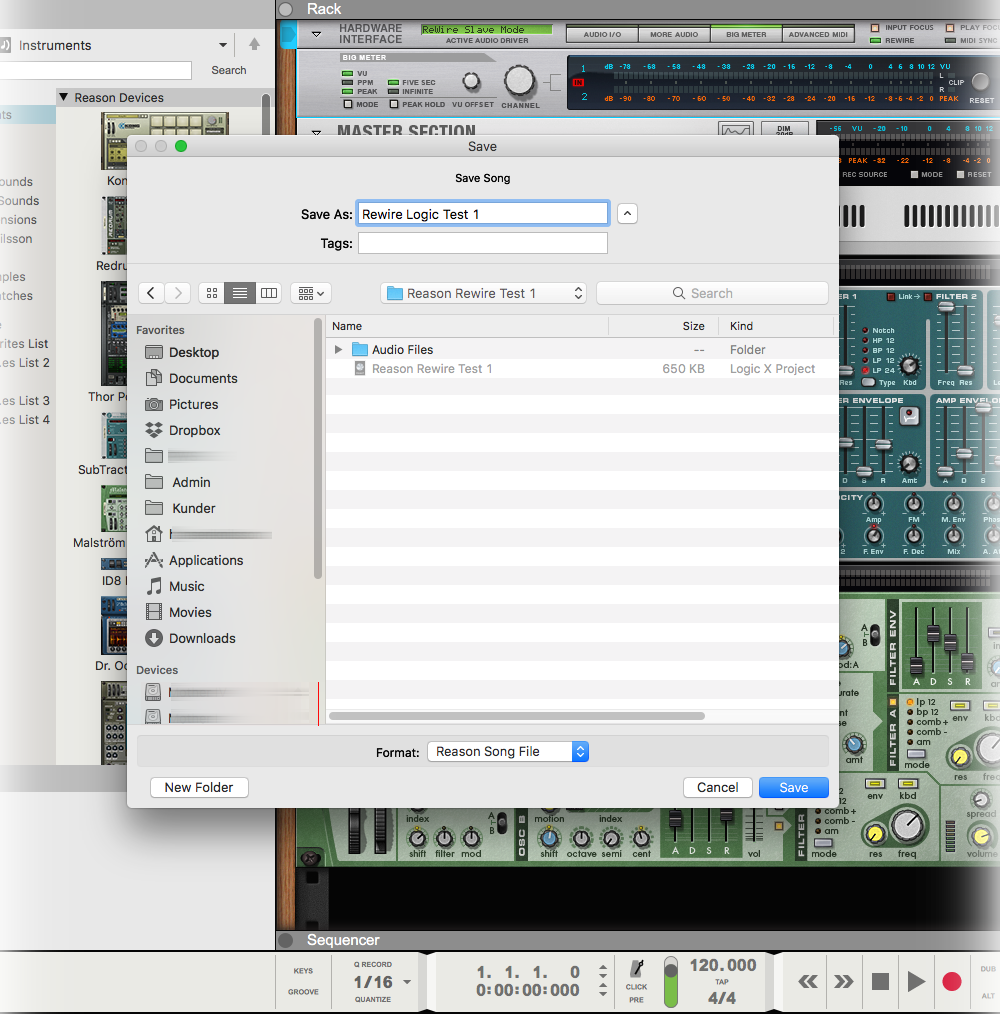
Task: Click the Rewind transport icon
Action: pos(808,982)
